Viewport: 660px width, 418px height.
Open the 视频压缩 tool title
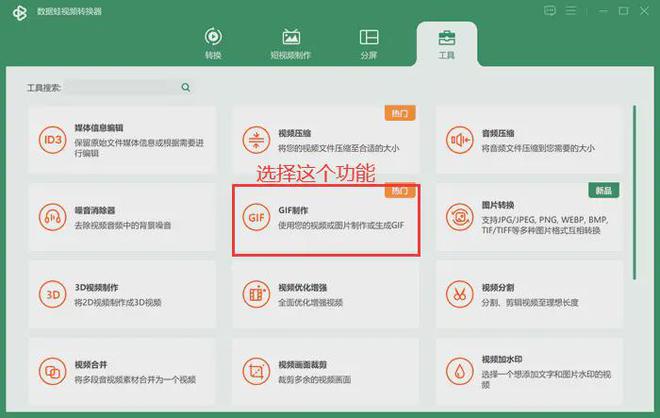(x=295, y=133)
